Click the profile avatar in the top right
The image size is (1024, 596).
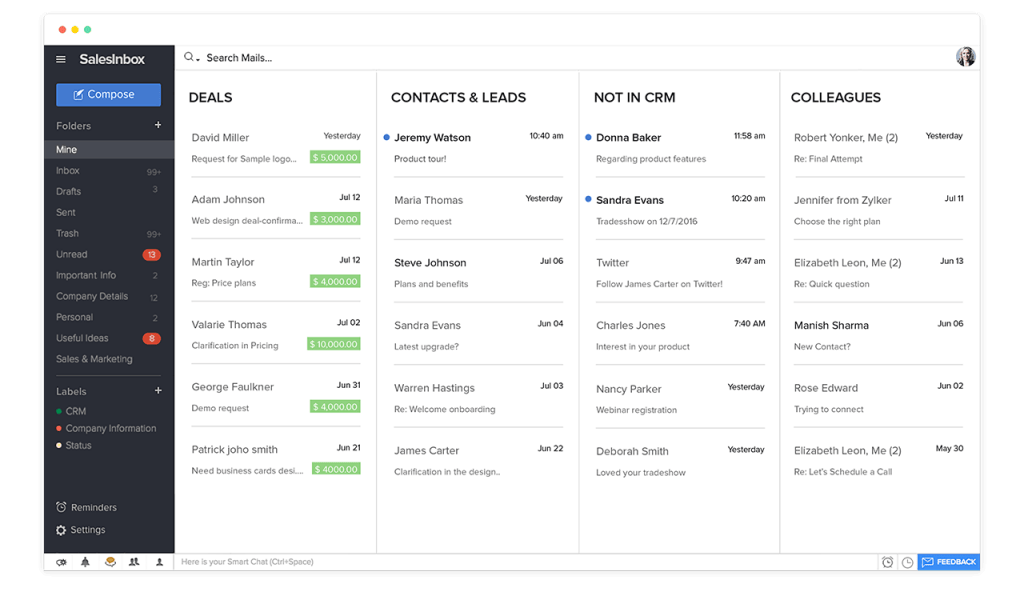tap(965, 57)
